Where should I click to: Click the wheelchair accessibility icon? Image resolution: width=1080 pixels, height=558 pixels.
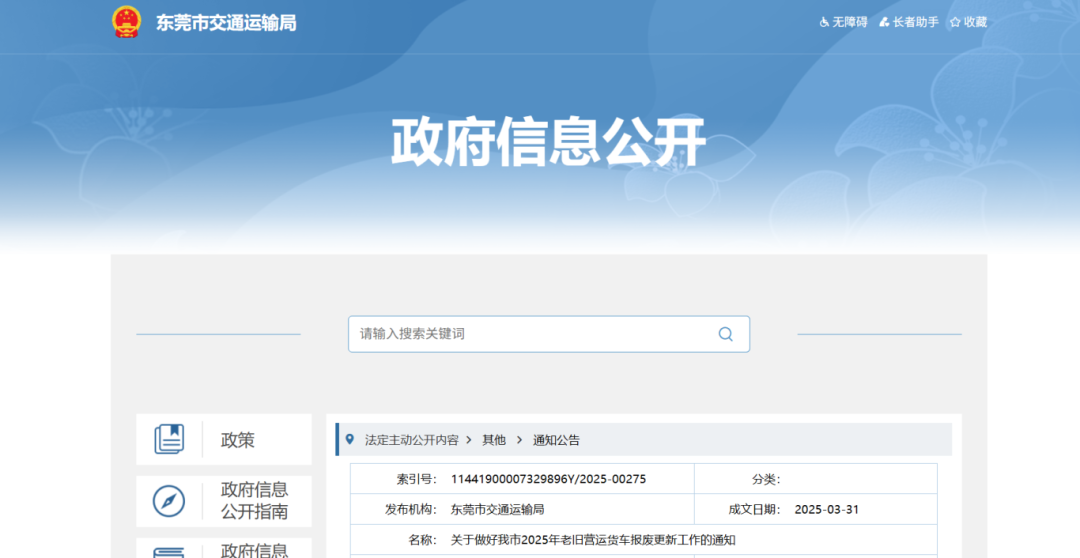pos(824,22)
